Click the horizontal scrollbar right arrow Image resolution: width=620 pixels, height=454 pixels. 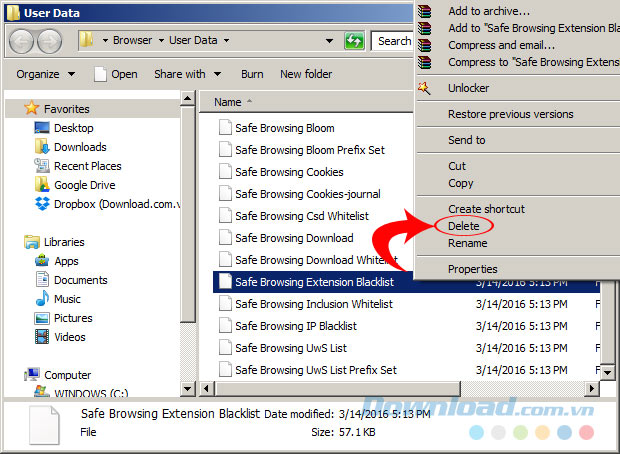click(591, 388)
